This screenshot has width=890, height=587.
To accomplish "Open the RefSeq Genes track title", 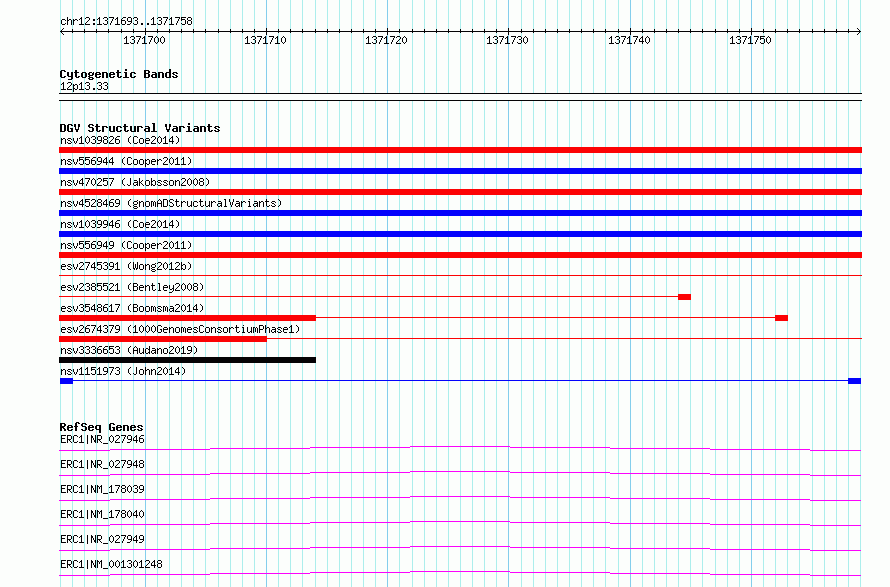I will (x=101, y=427).
